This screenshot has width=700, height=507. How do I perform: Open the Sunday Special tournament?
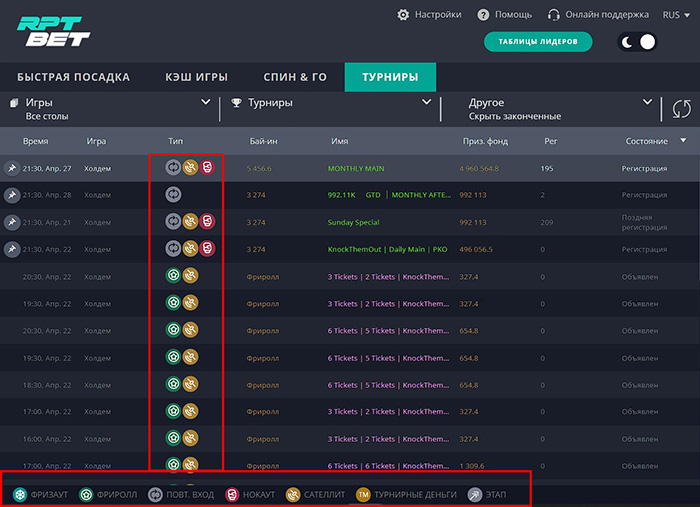(354, 222)
